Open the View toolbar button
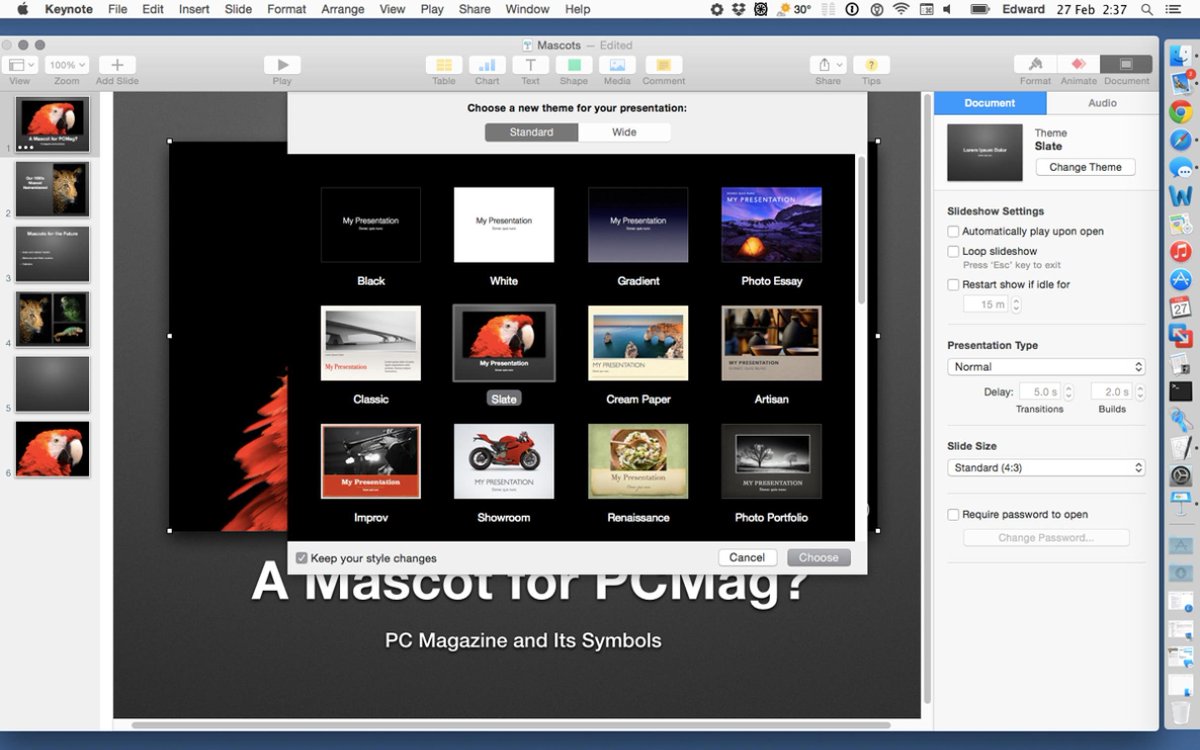Image resolution: width=1200 pixels, height=750 pixels. point(20,65)
